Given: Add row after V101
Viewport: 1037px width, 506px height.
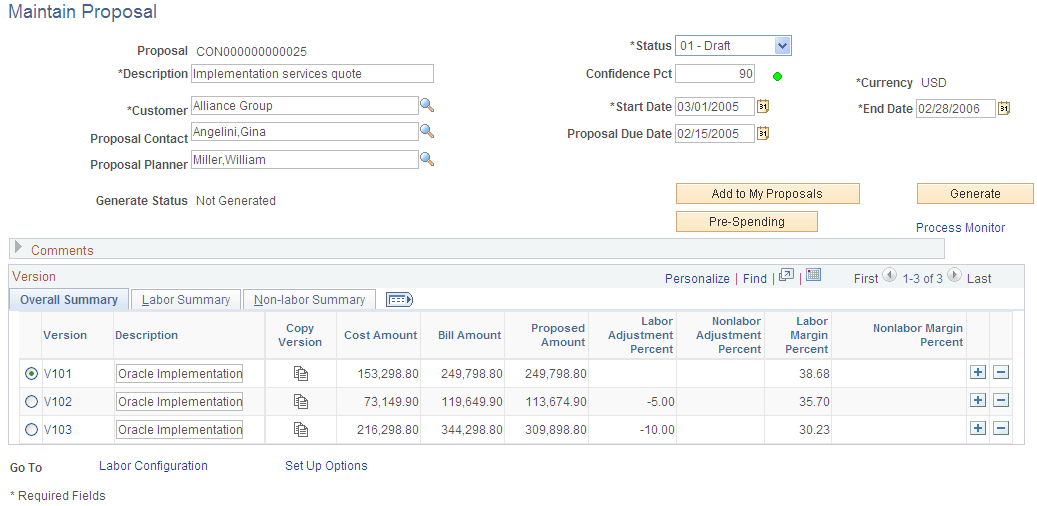Looking at the screenshot, I should click(x=977, y=372).
